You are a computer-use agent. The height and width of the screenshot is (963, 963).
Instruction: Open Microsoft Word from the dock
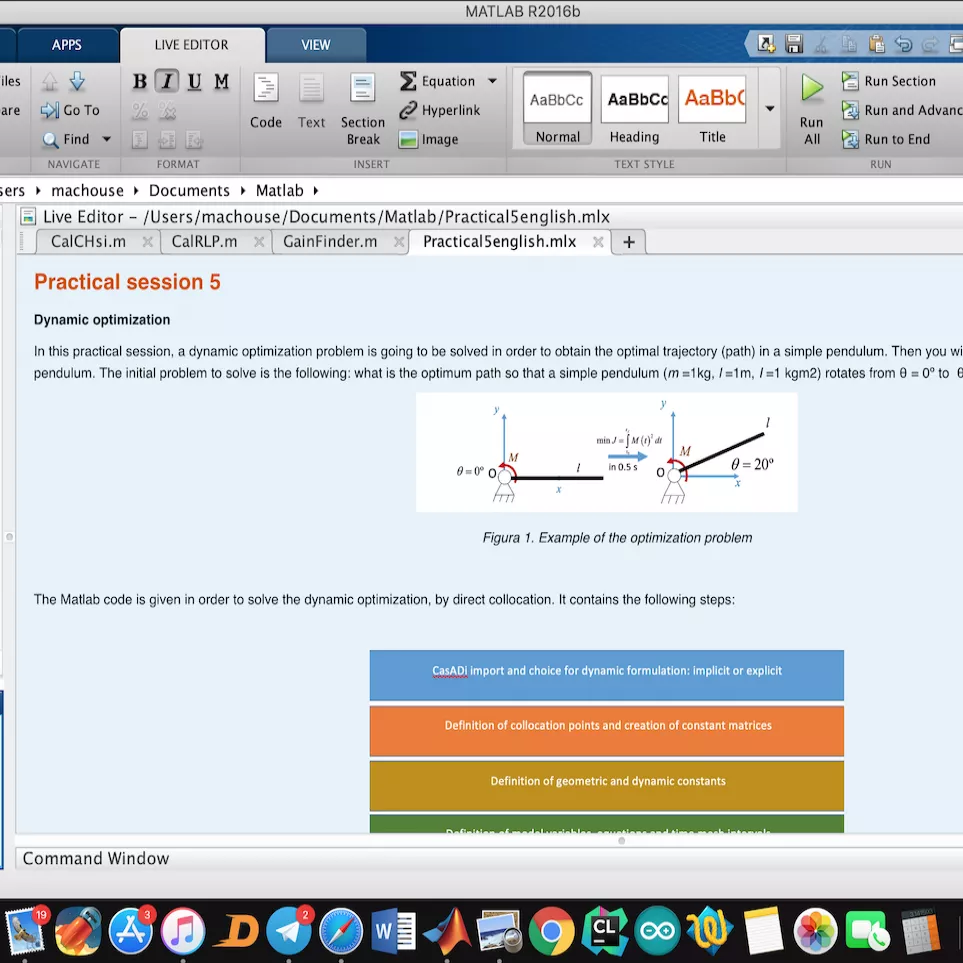[394, 931]
